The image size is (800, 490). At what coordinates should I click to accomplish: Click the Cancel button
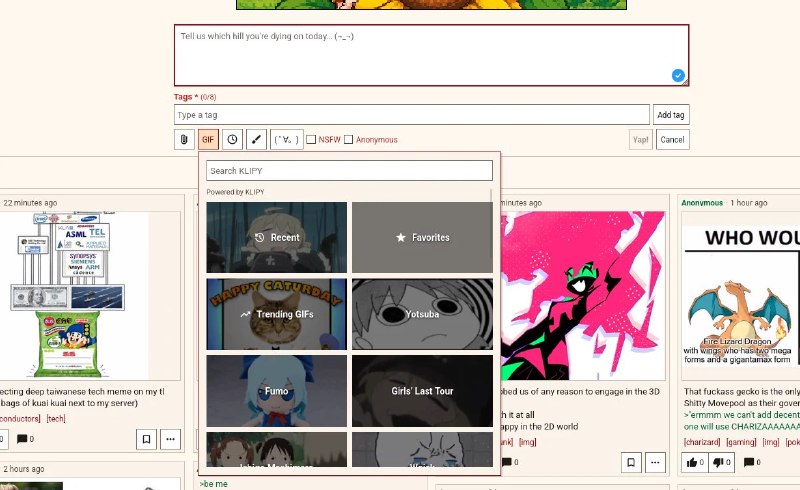[x=672, y=139]
